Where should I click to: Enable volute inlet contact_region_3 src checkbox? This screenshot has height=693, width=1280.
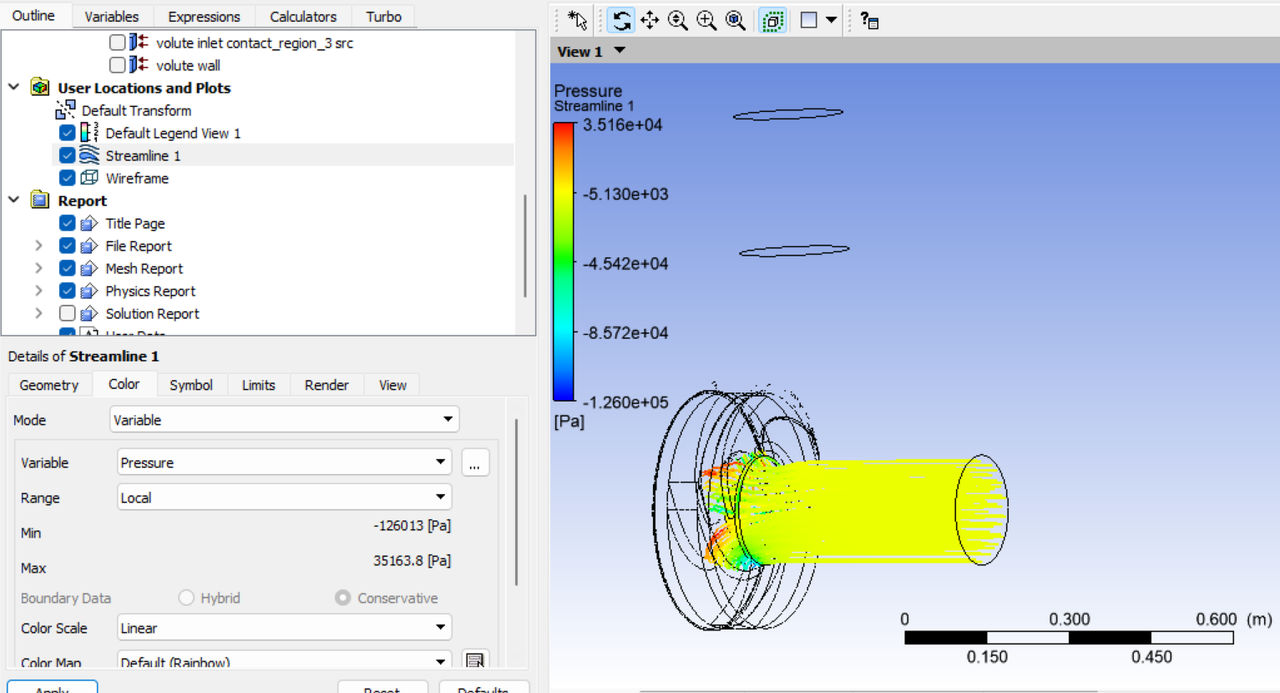coord(117,43)
